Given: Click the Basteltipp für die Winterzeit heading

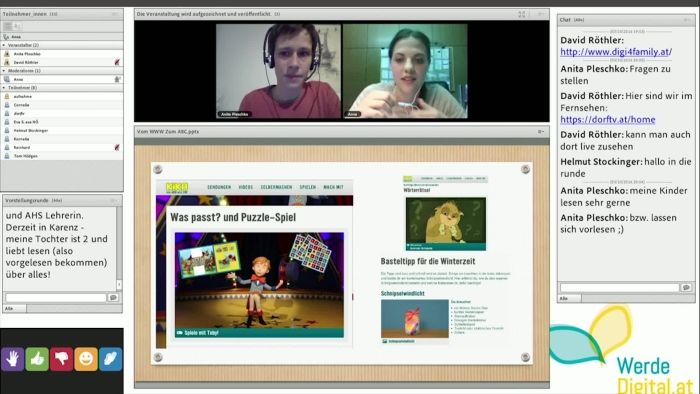Looking at the screenshot, I should [428, 261].
